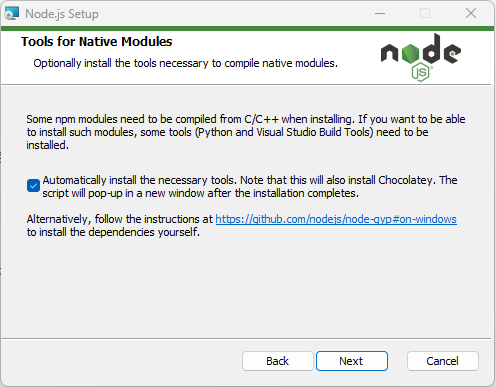Click the 'Some npm modules need to be compiled' paragraph
496x387 pixels.
246,132
